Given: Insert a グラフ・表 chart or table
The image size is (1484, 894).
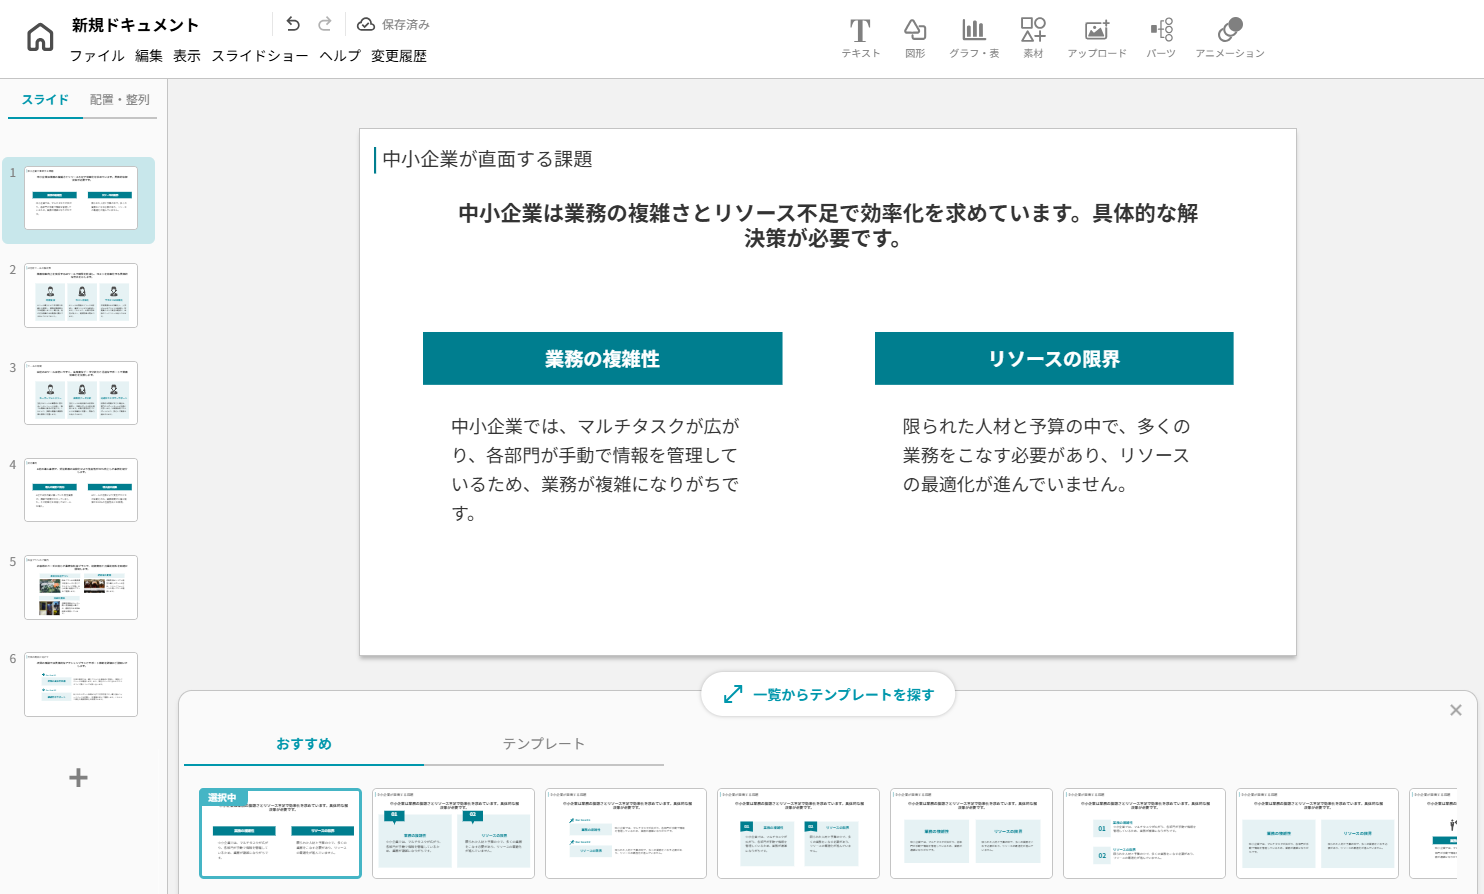Looking at the screenshot, I should (974, 38).
